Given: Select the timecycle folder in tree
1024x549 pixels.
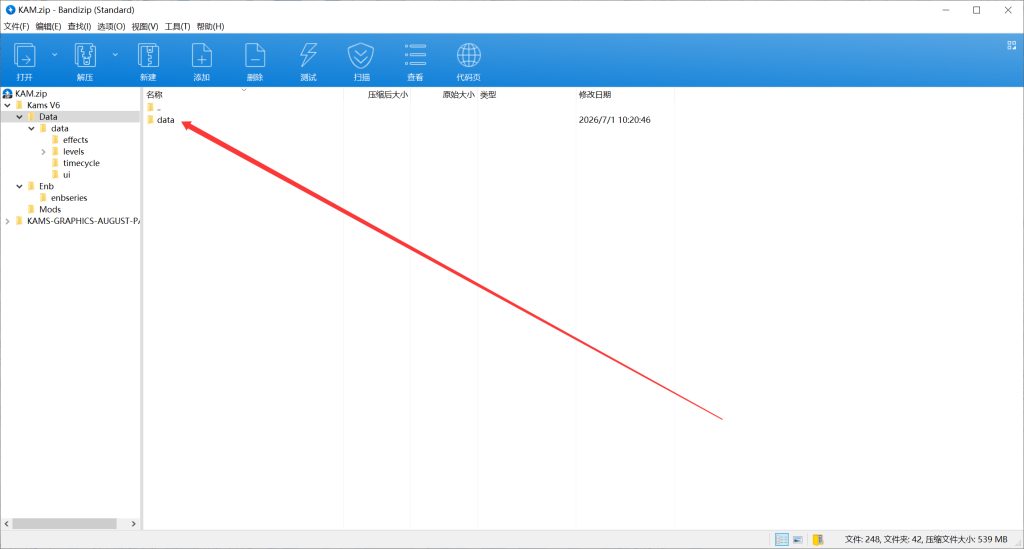Looking at the screenshot, I should point(81,163).
